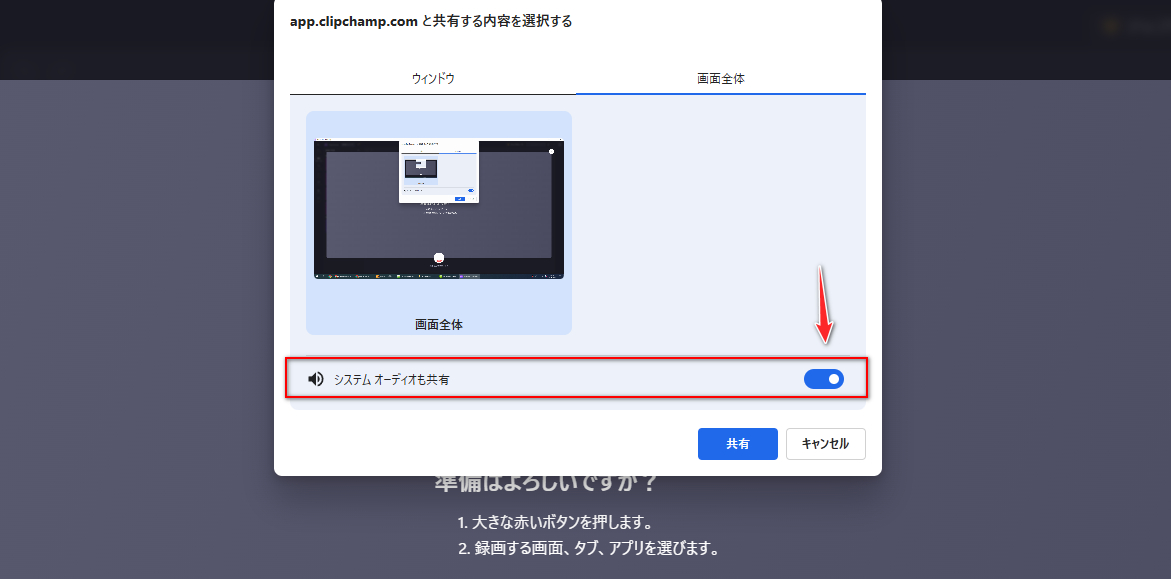Click the miniature taskbar shown in the preview
Viewport: 1171px width, 579px height.
pos(438,276)
